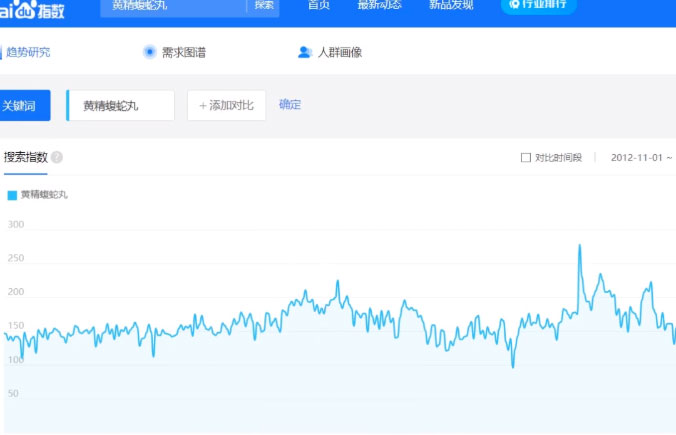The image size is (676, 435).
Task: Focus the top search box with 黄精蝮蛇丸
Action: [x=173, y=5]
